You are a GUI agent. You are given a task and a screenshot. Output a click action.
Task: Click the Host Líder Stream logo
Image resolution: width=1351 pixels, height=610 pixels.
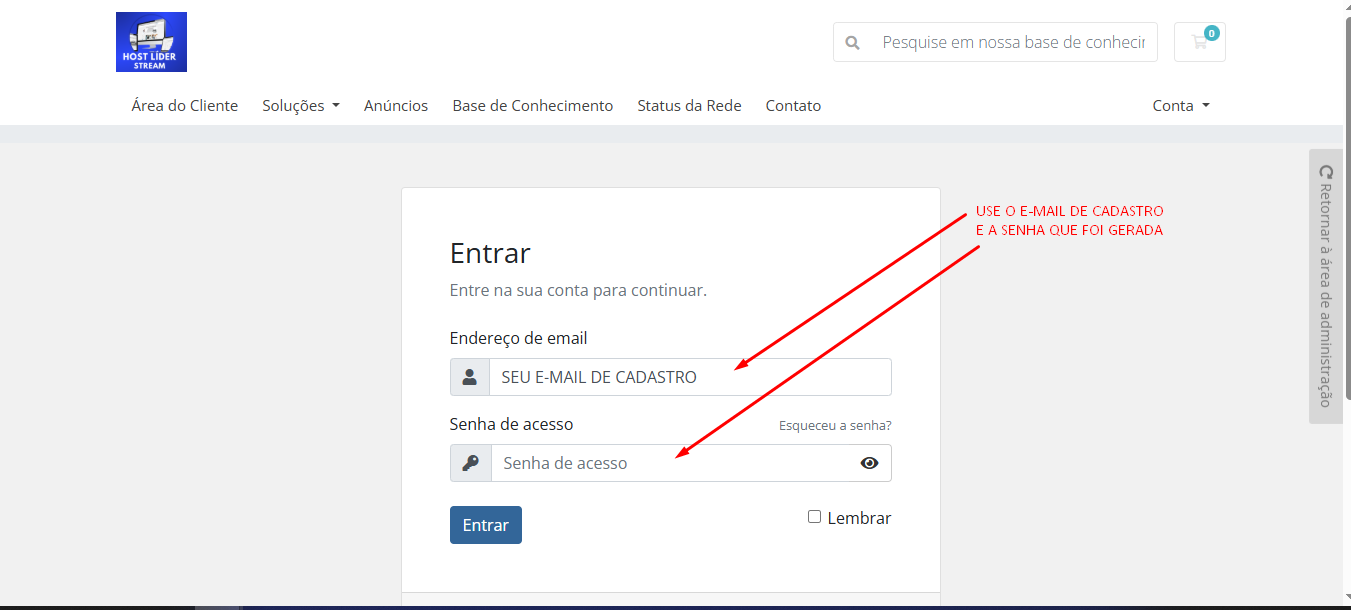click(151, 42)
